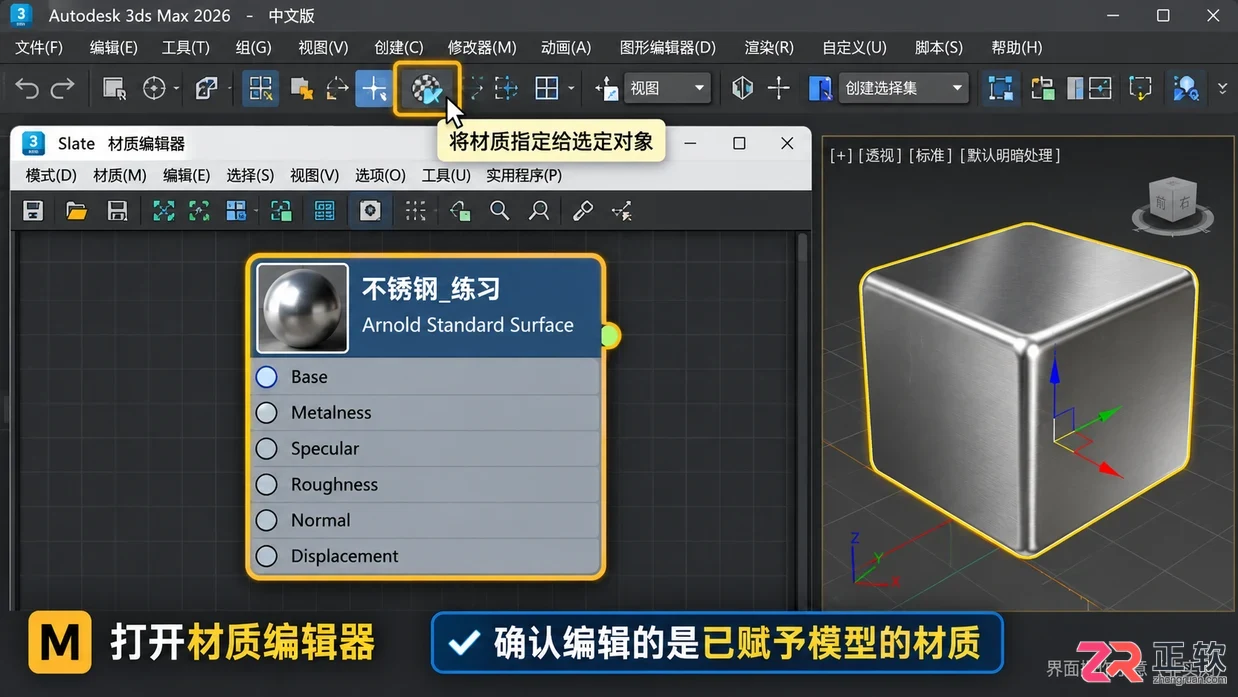Click the Roughness input socket circle
The height and width of the screenshot is (697, 1238).
266,485
